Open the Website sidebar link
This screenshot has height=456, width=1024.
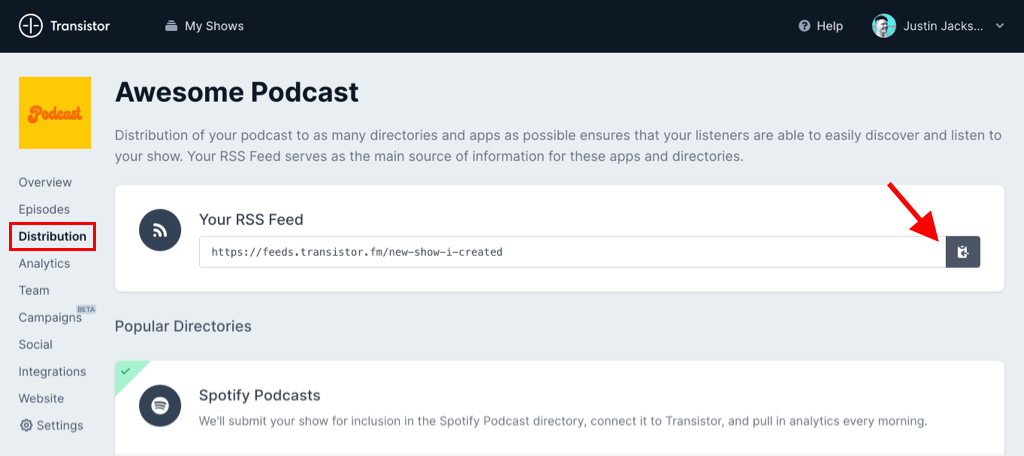coord(41,399)
